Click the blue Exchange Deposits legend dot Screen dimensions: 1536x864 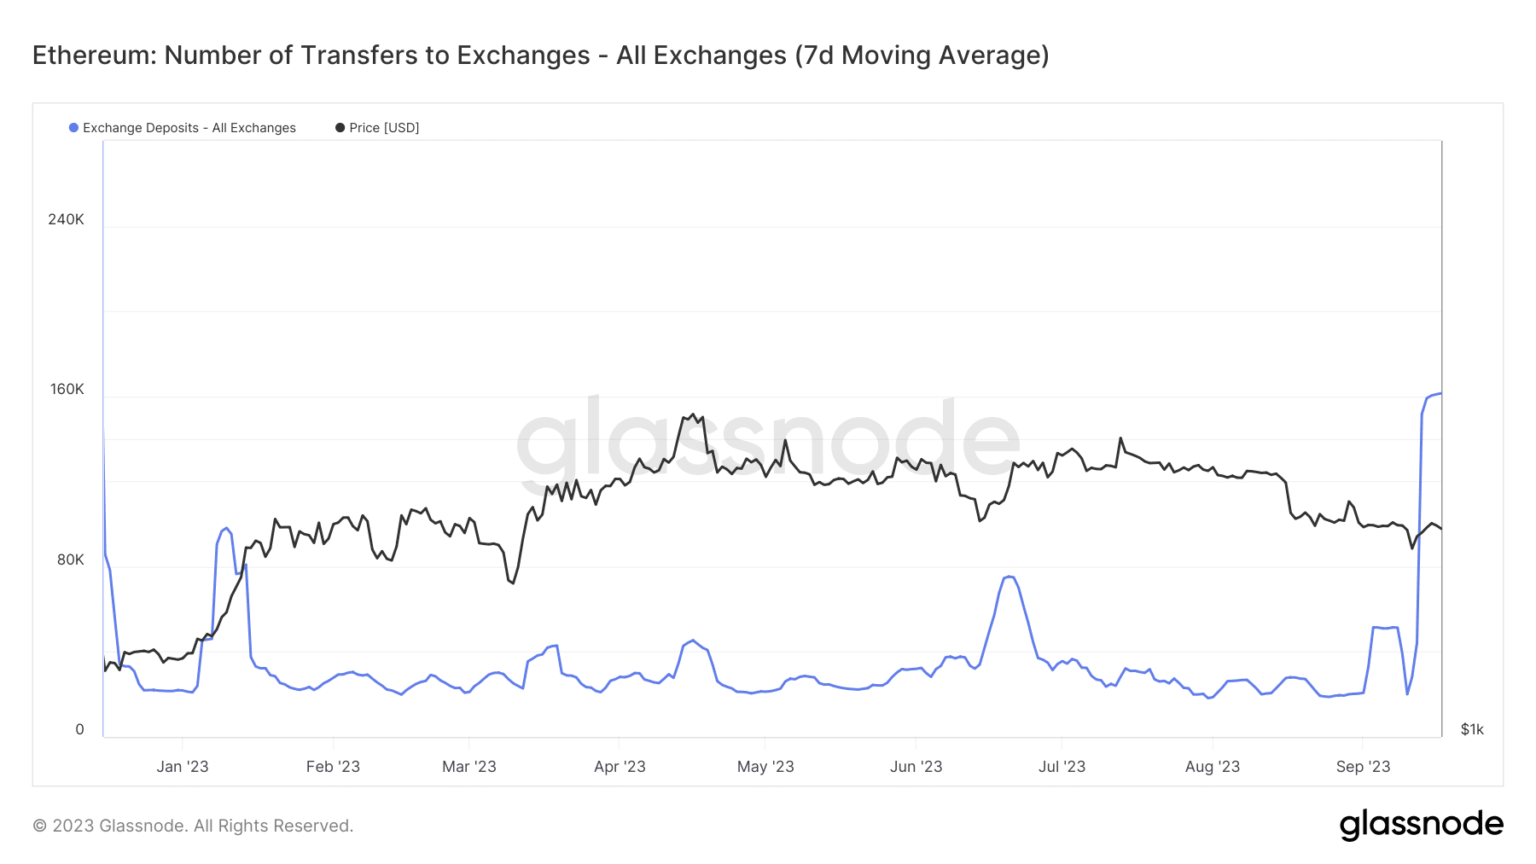point(73,128)
